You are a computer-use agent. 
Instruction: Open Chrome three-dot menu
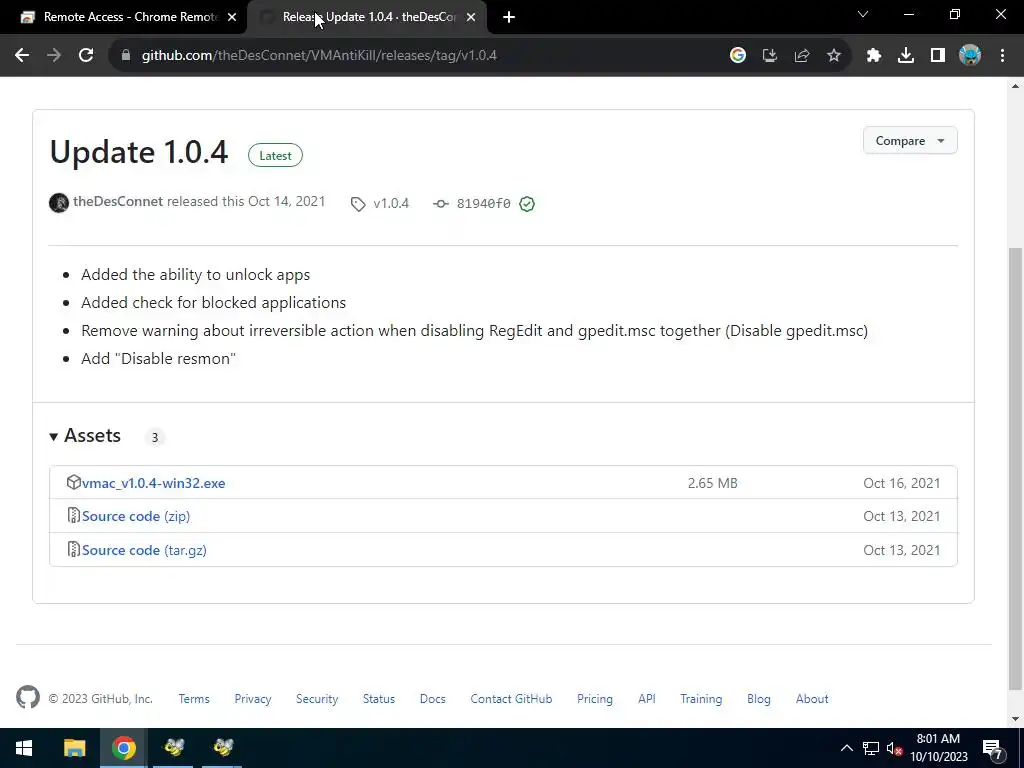point(1002,56)
